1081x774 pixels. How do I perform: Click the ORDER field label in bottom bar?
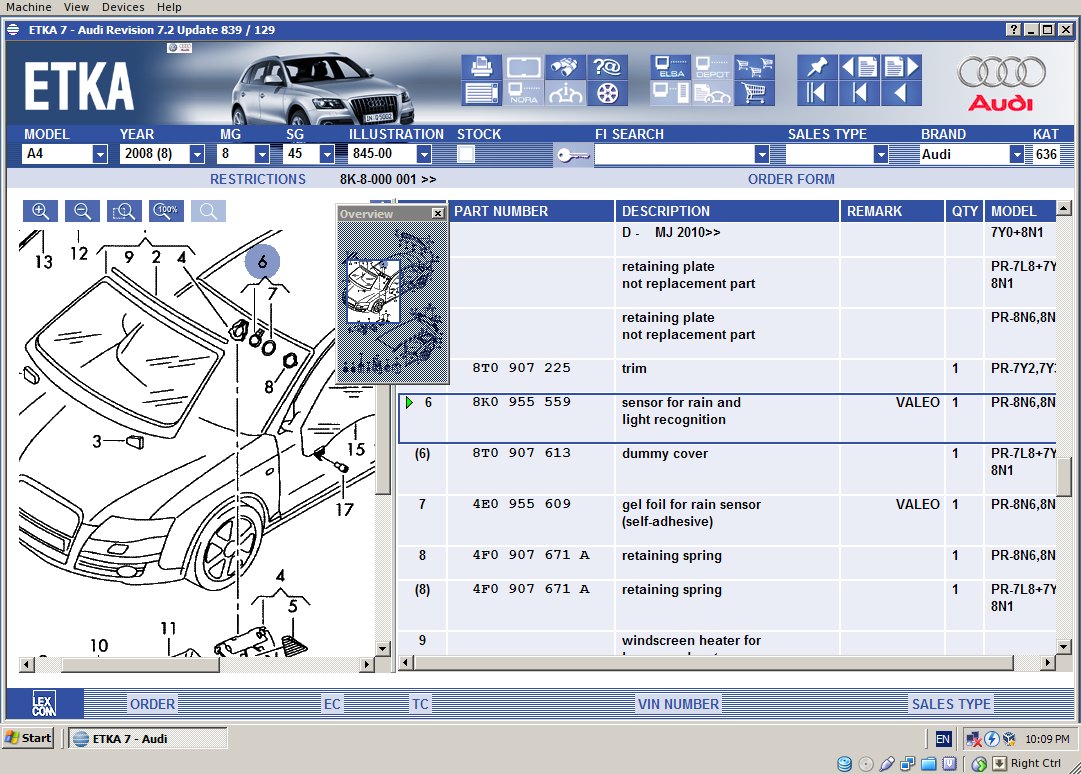click(152, 704)
